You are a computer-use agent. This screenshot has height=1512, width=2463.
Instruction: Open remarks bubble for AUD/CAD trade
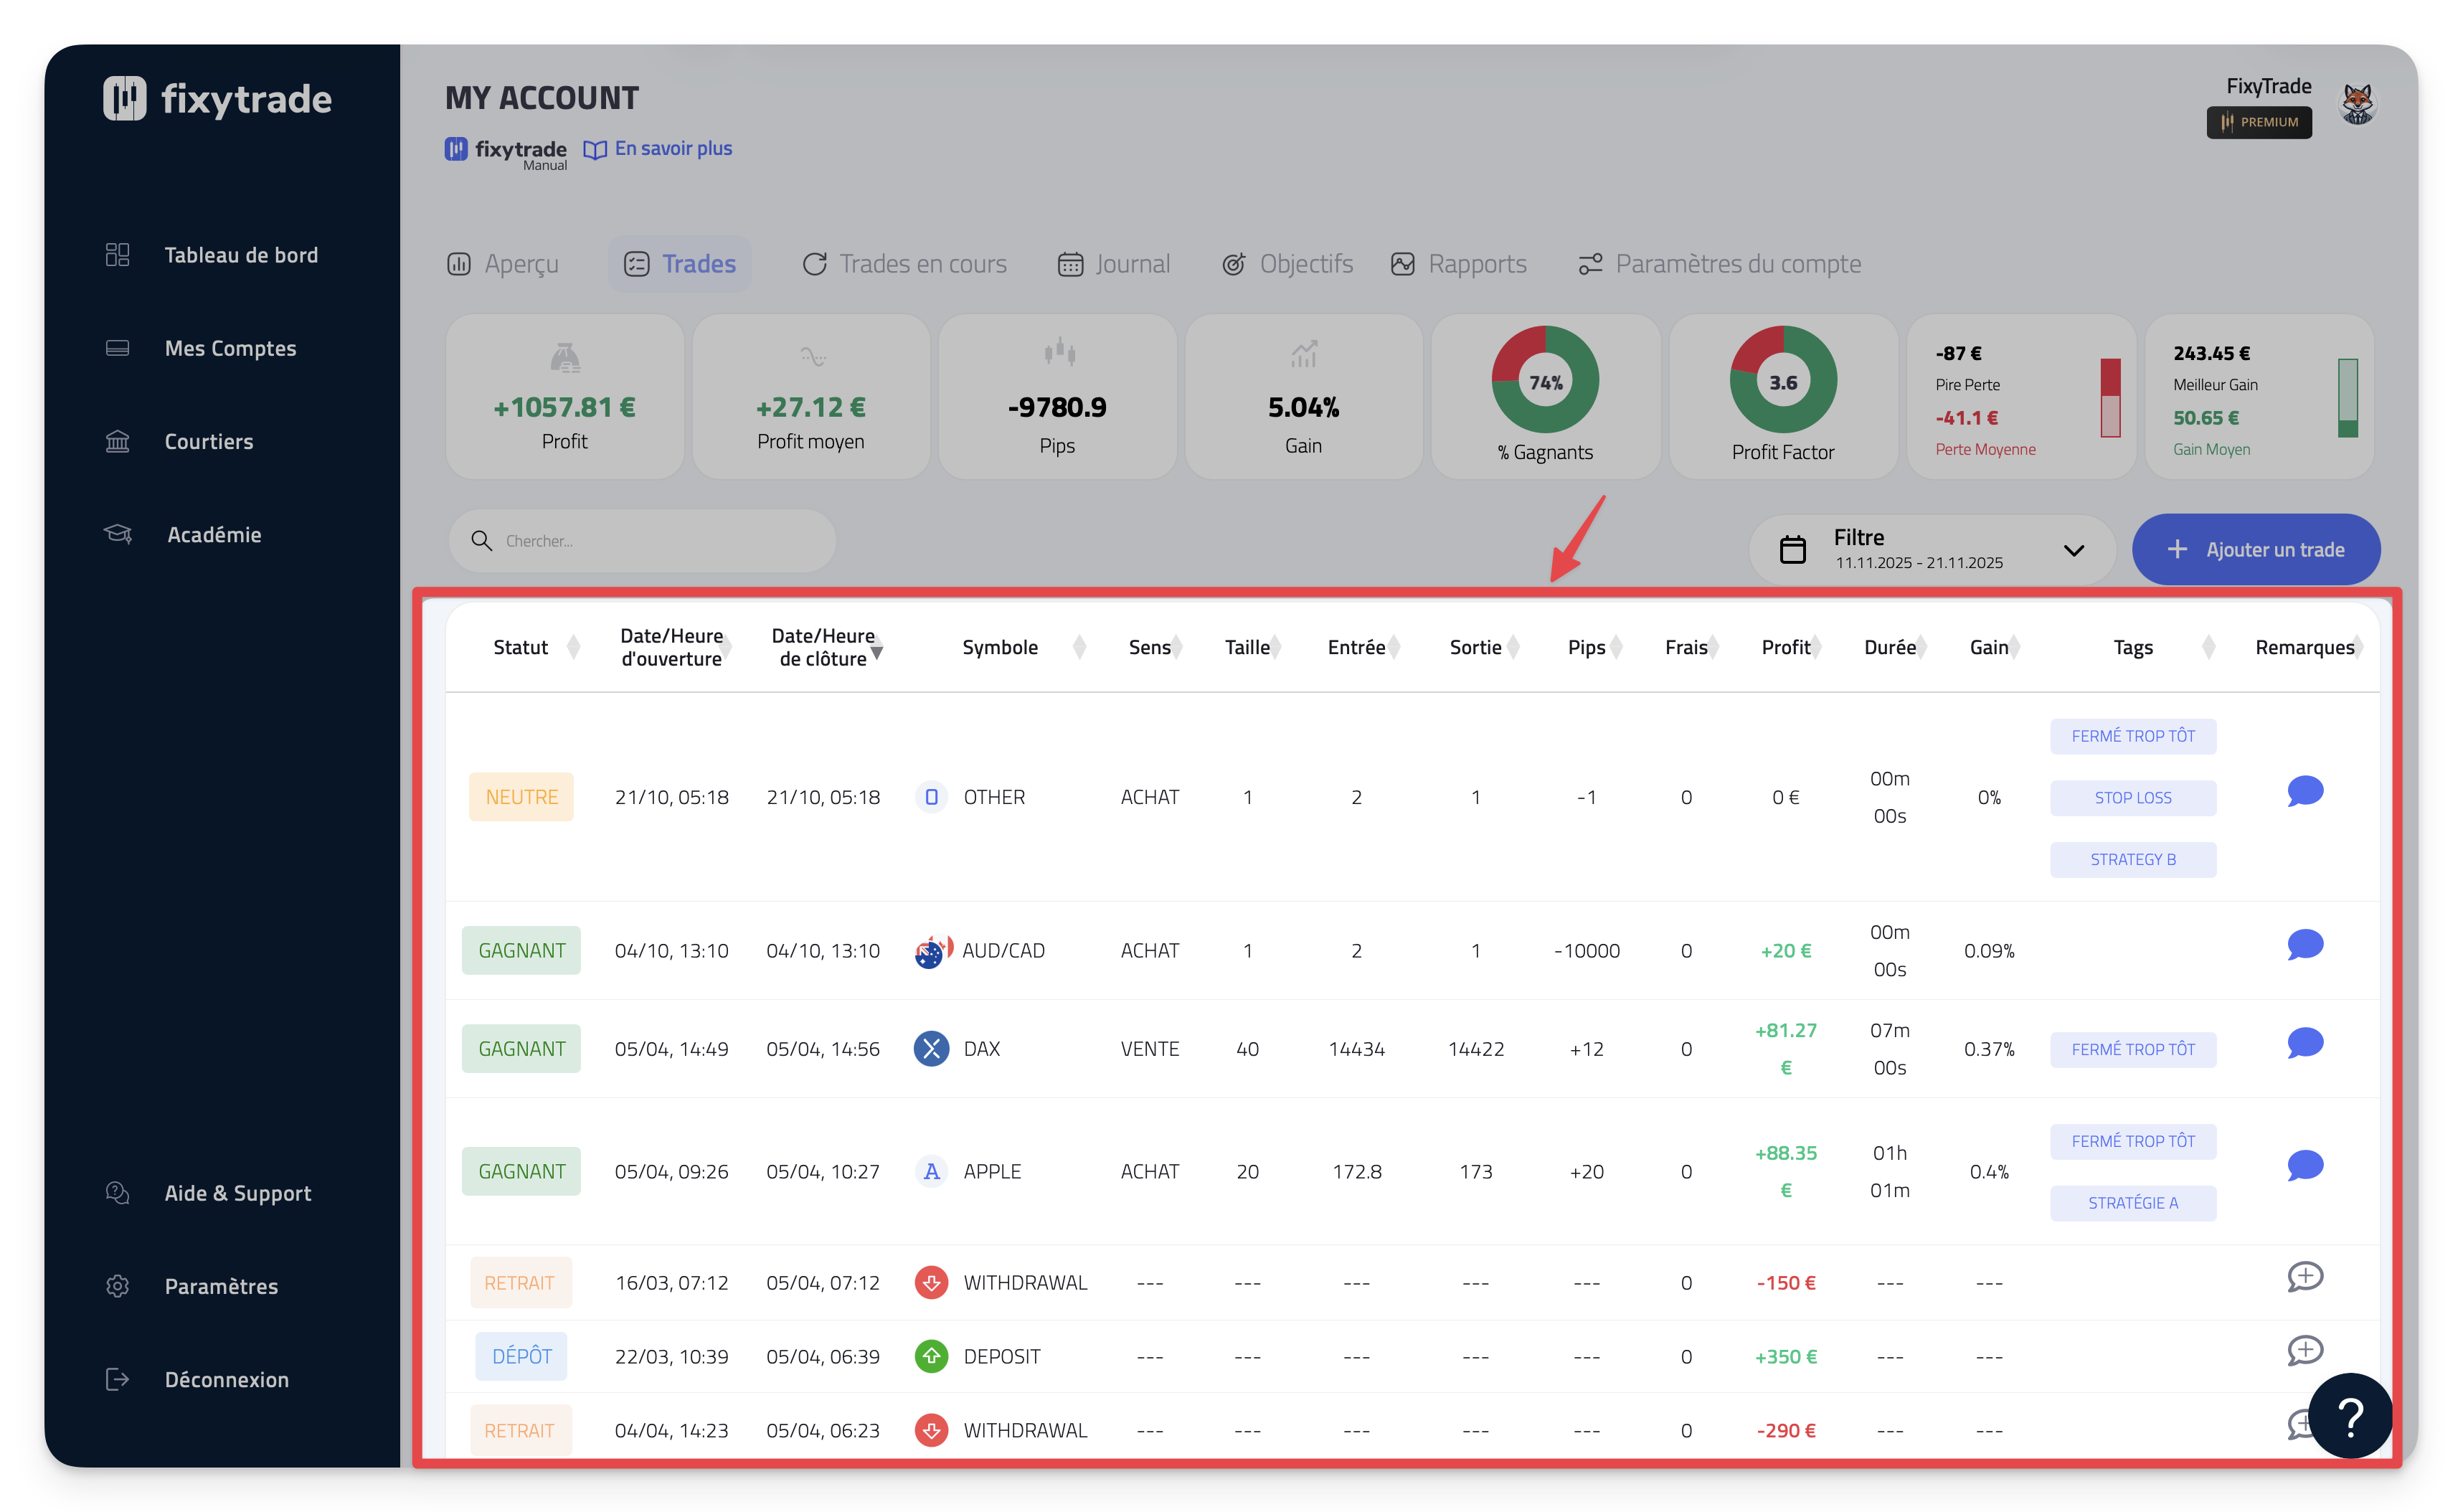(2304, 945)
